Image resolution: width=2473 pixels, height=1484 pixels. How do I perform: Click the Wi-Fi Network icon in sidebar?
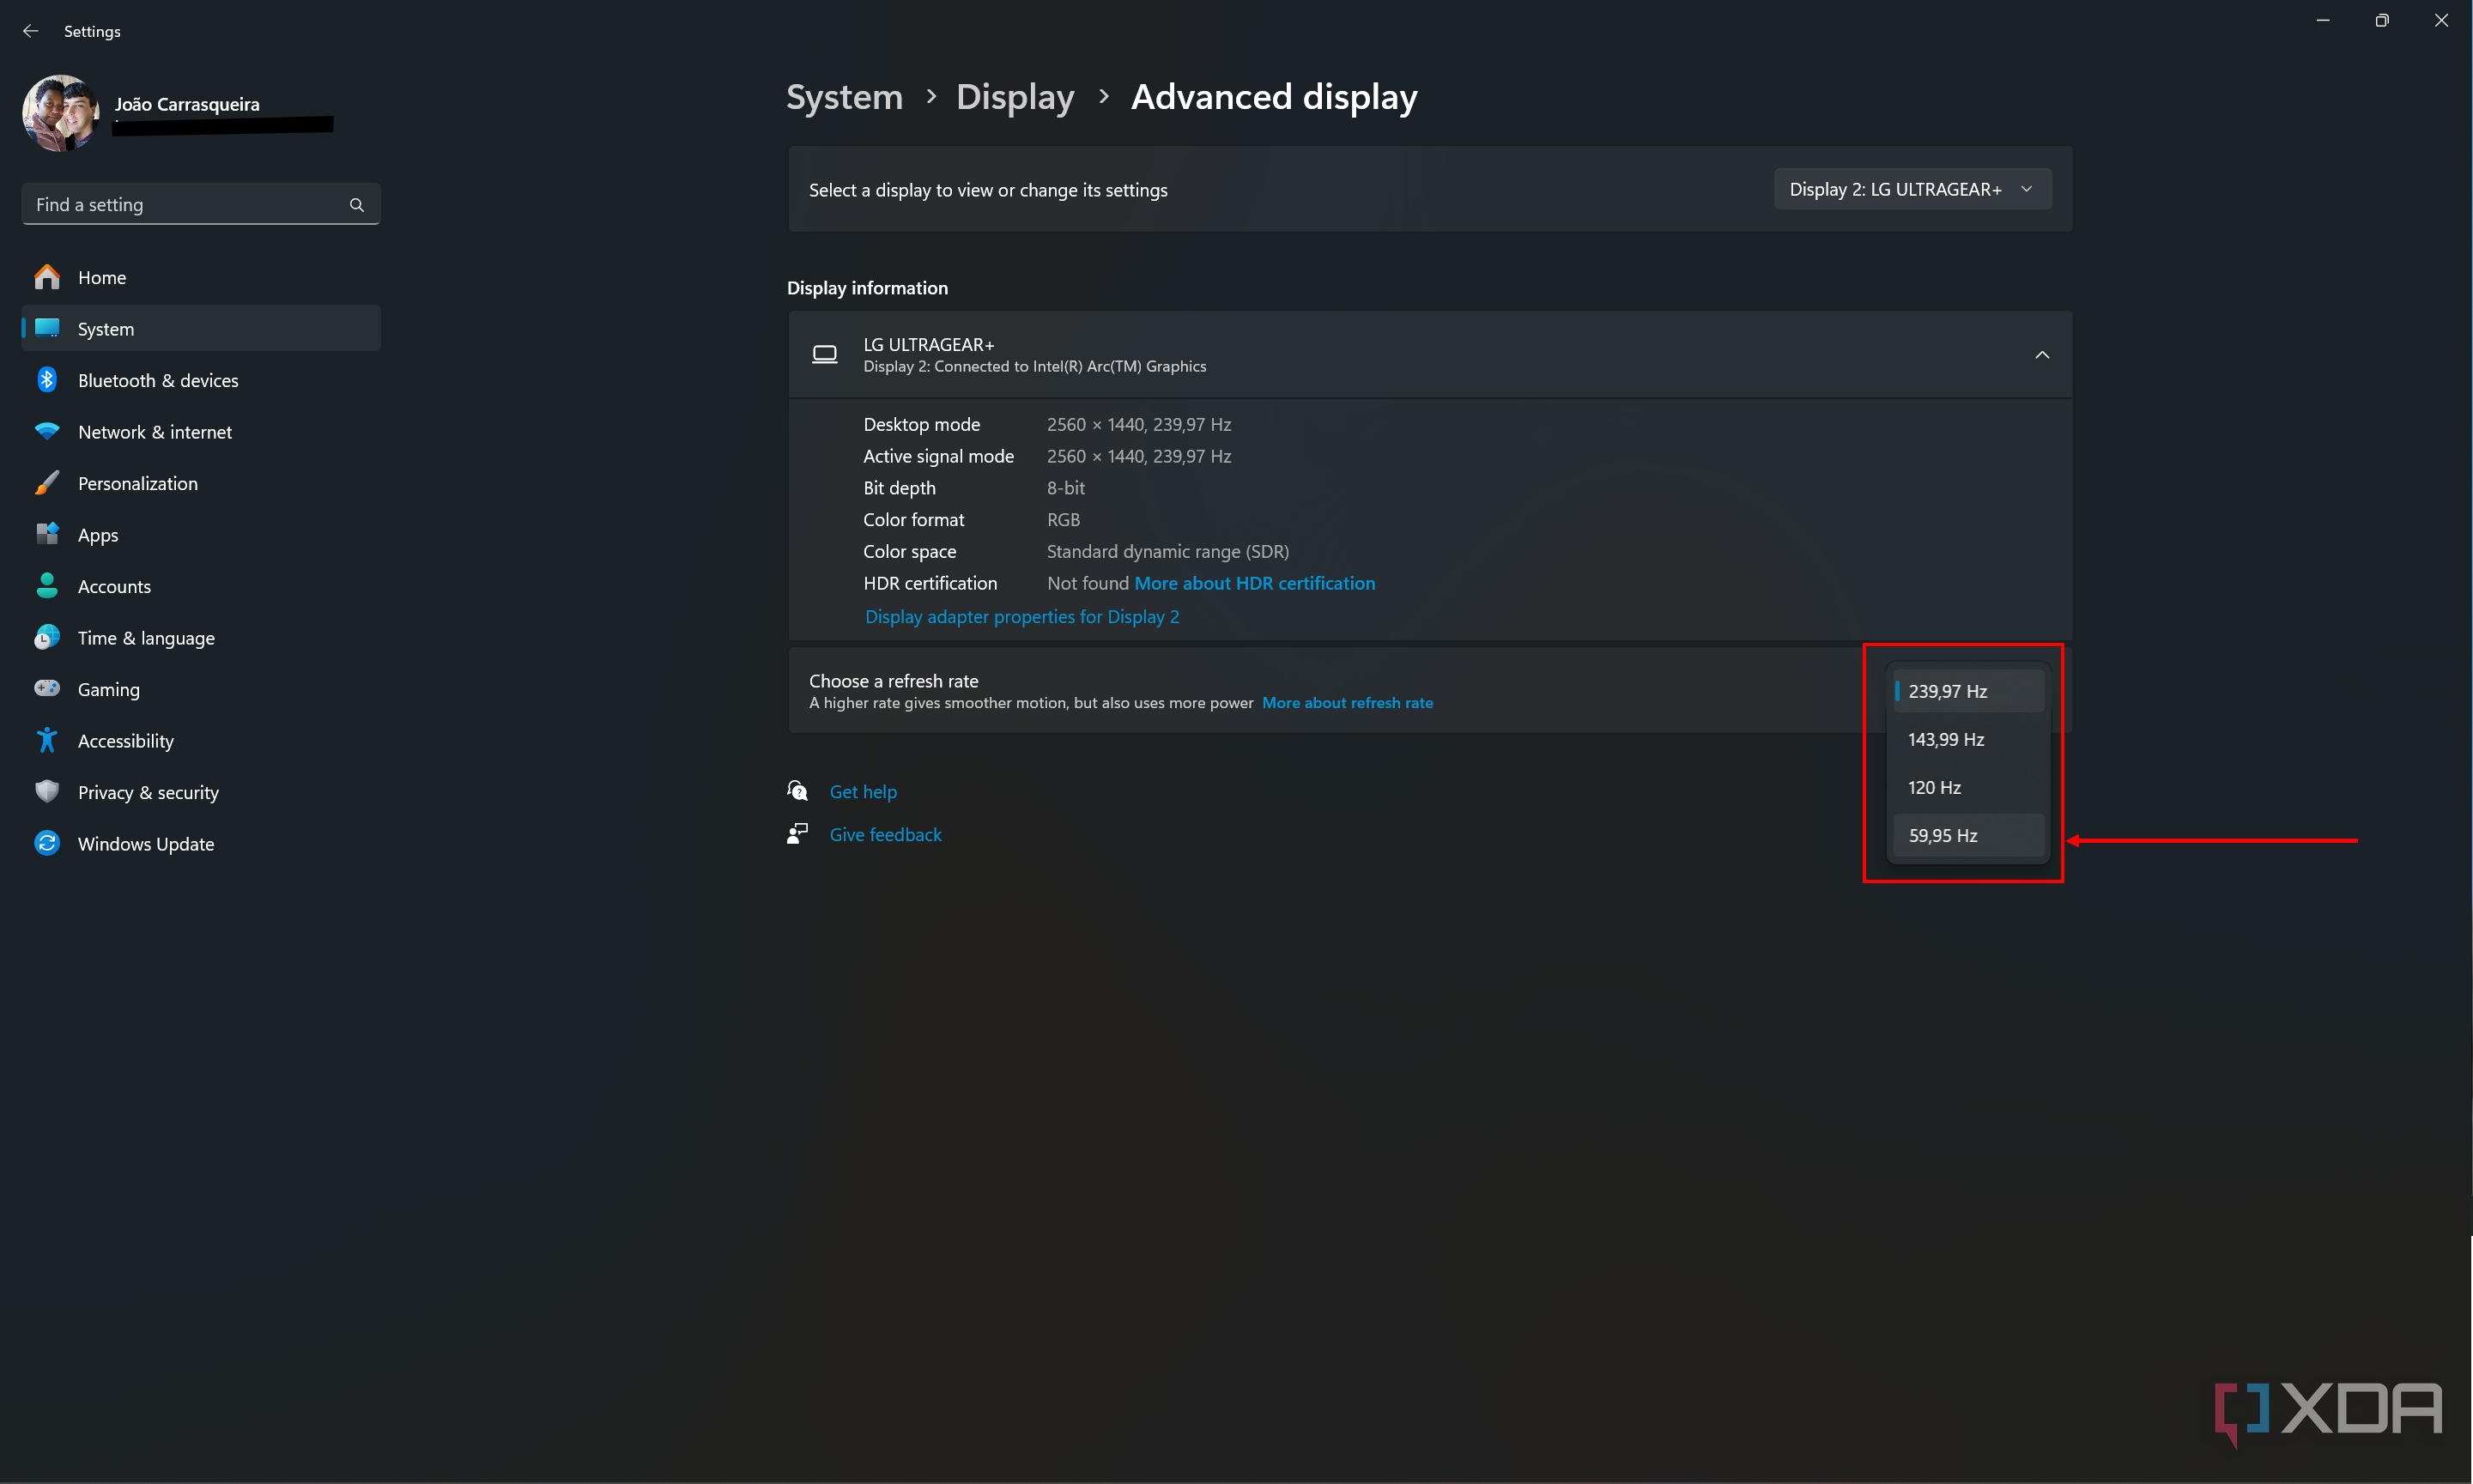(x=47, y=432)
